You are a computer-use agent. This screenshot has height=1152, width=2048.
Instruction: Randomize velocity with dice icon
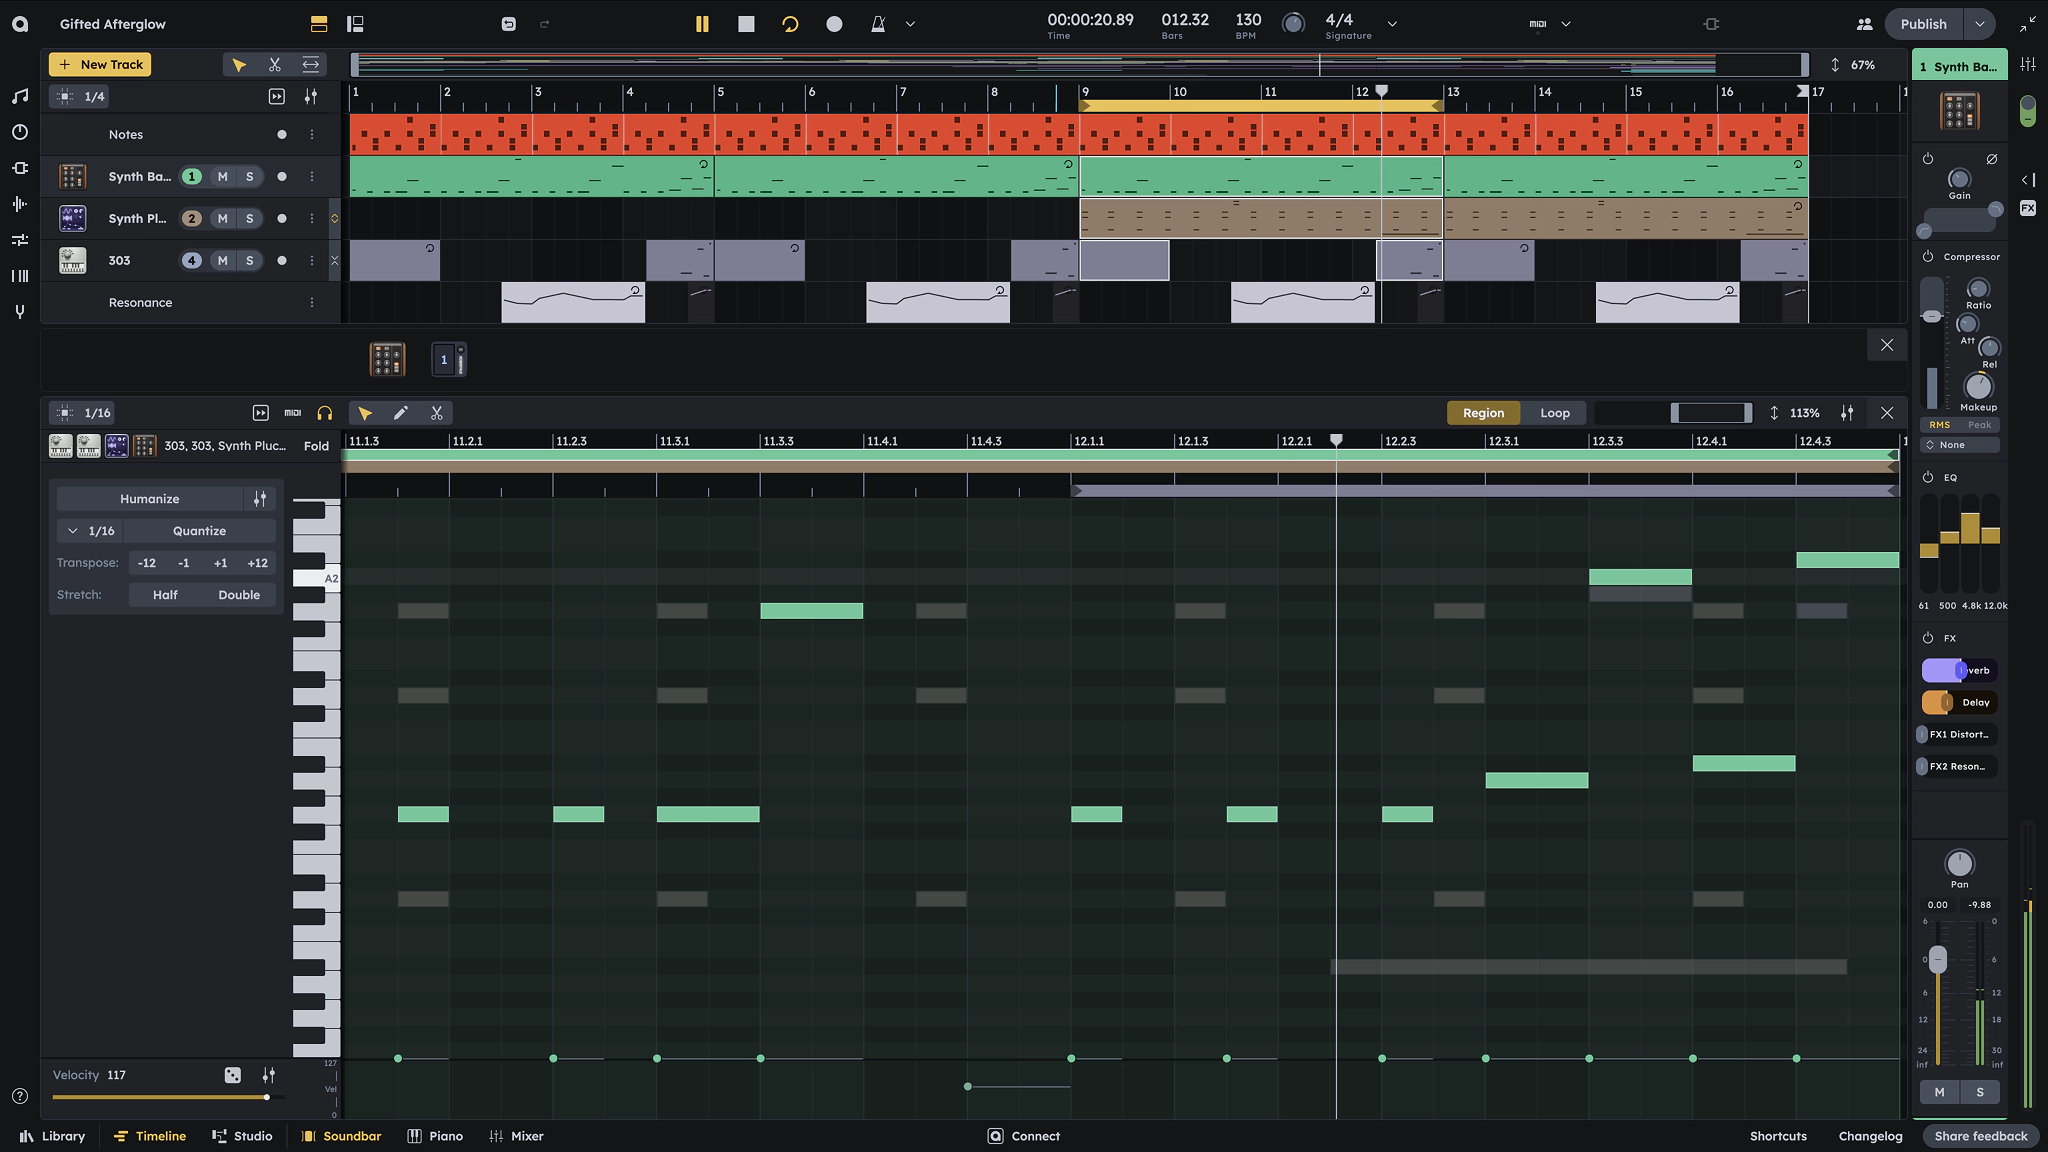[232, 1075]
